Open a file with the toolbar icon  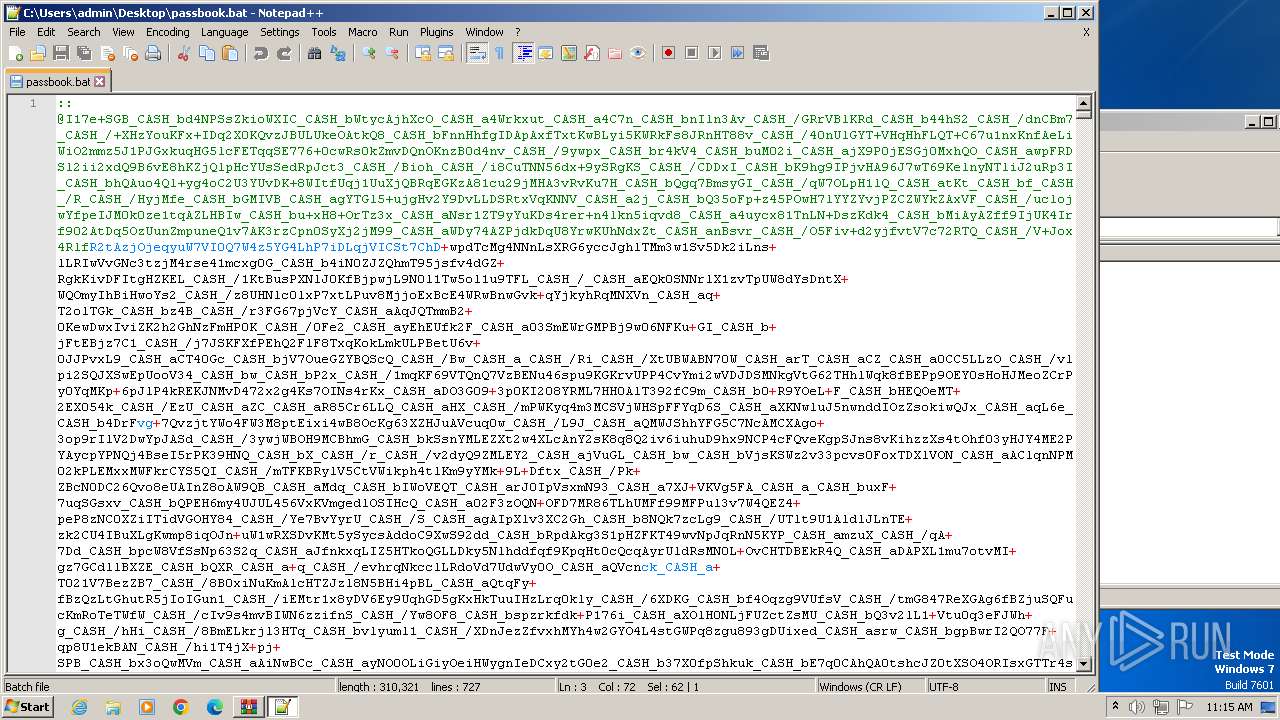tap(38, 53)
